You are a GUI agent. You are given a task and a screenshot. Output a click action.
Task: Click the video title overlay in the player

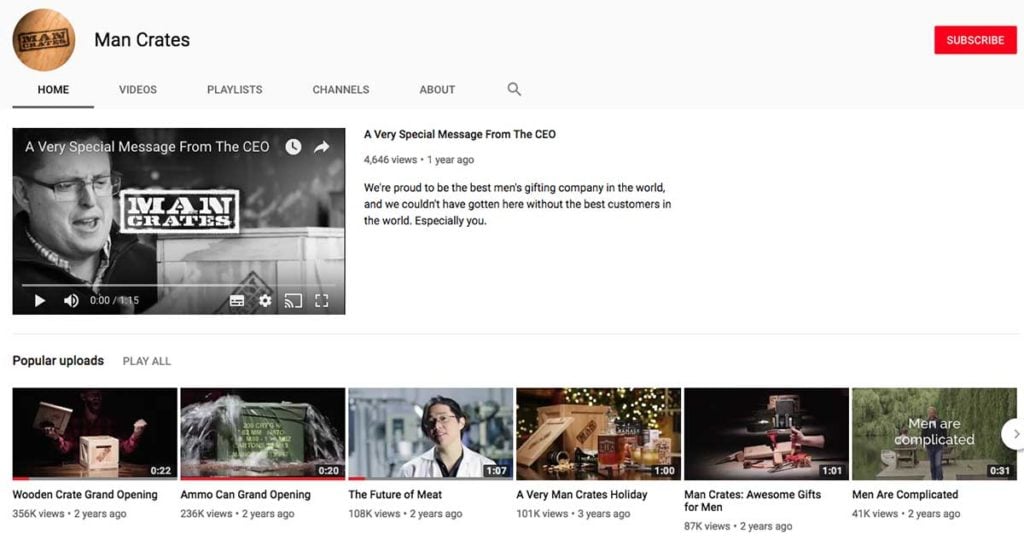tap(147, 147)
